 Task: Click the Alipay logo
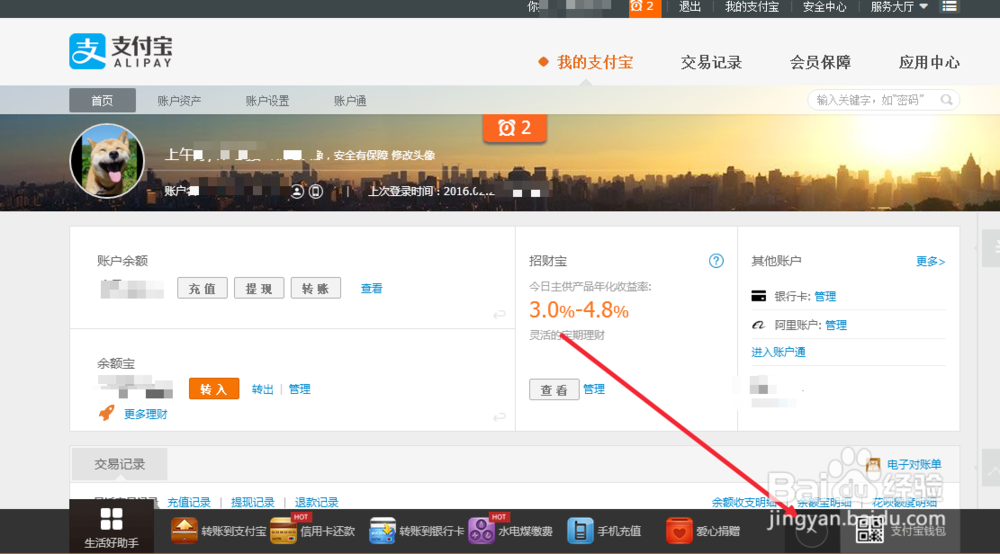121,51
